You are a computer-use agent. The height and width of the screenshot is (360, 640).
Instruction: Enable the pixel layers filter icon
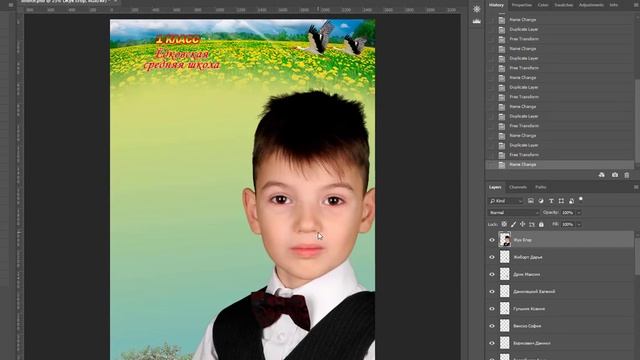tap(531, 201)
